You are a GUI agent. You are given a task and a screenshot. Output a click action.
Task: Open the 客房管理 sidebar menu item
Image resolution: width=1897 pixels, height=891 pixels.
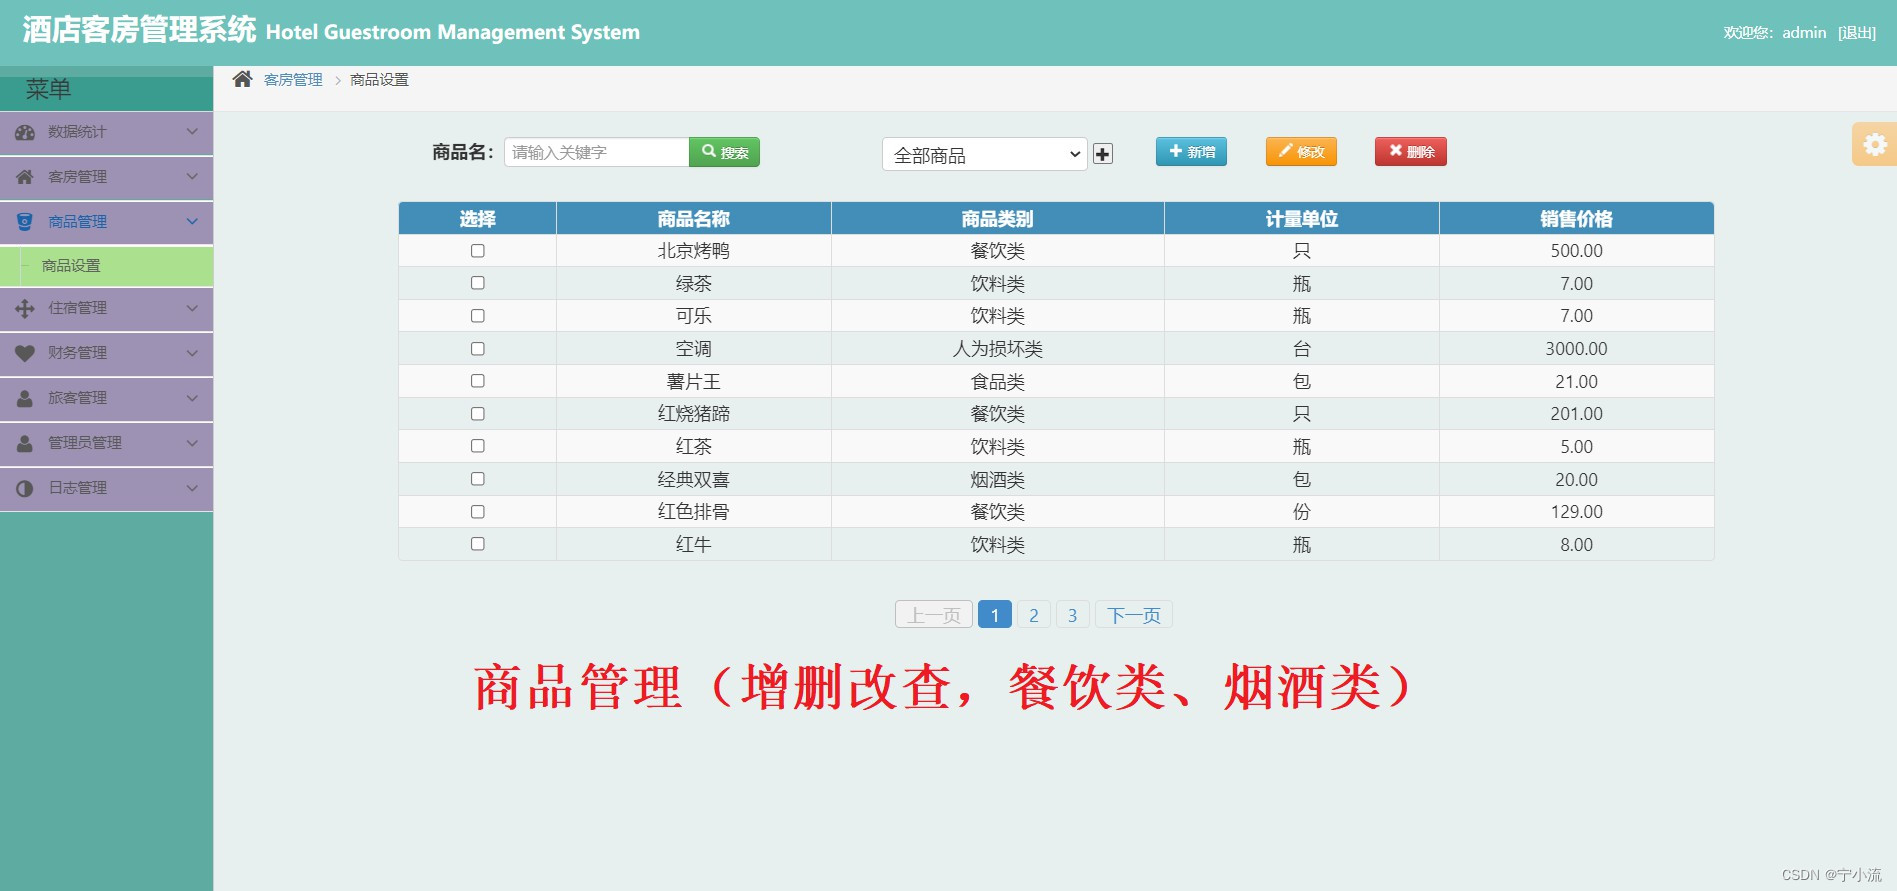(x=106, y=178)
